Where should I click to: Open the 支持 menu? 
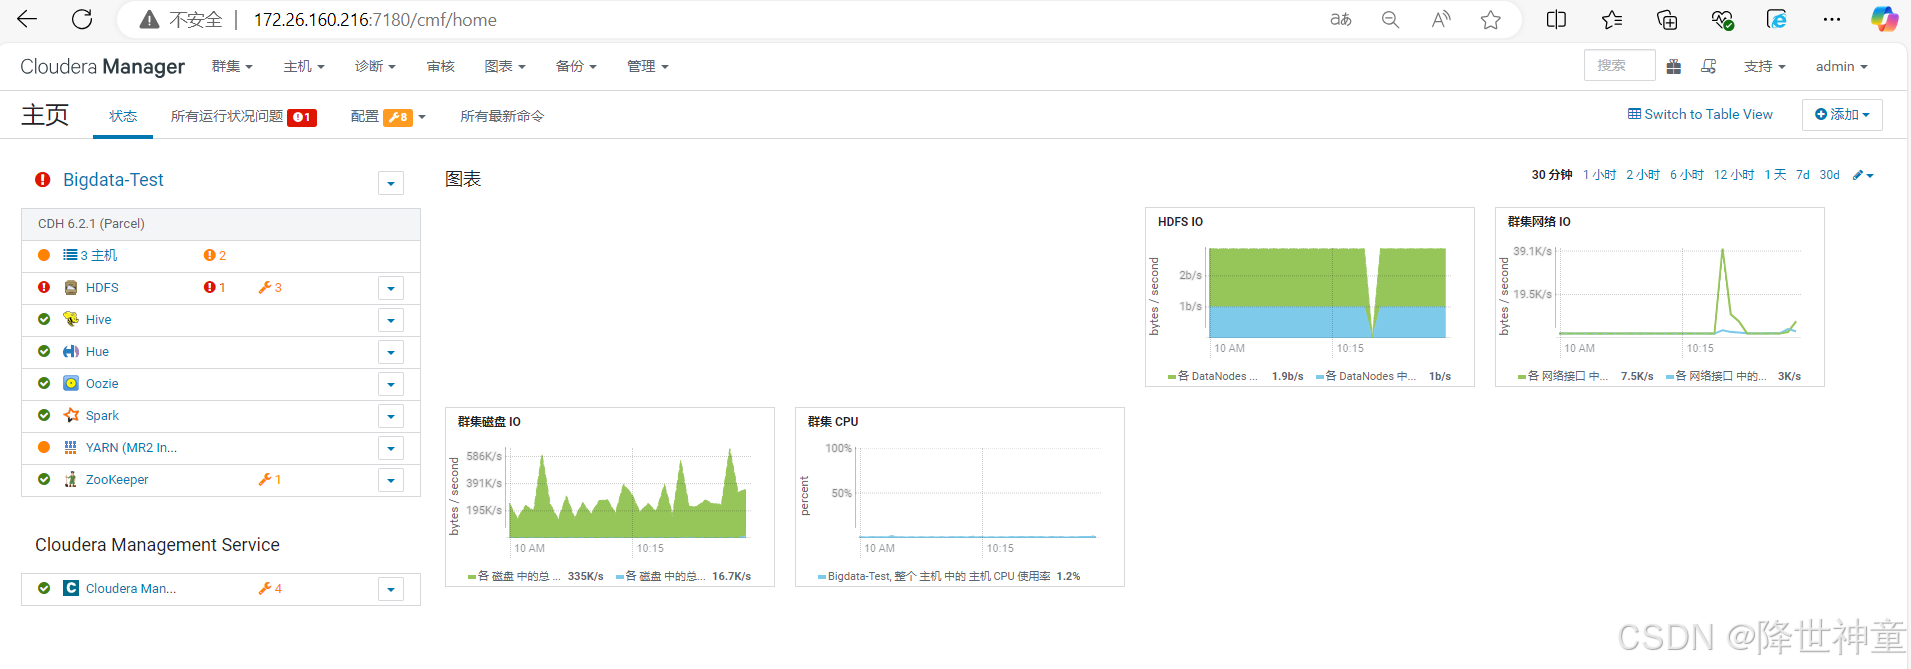pyautogui.click(x=1765, y=66)
